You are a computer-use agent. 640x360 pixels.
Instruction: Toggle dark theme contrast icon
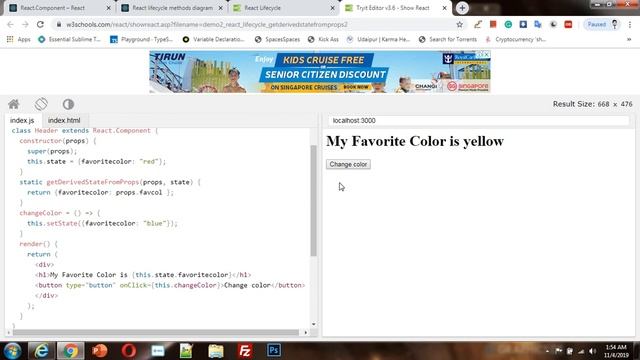pos(68,104)
